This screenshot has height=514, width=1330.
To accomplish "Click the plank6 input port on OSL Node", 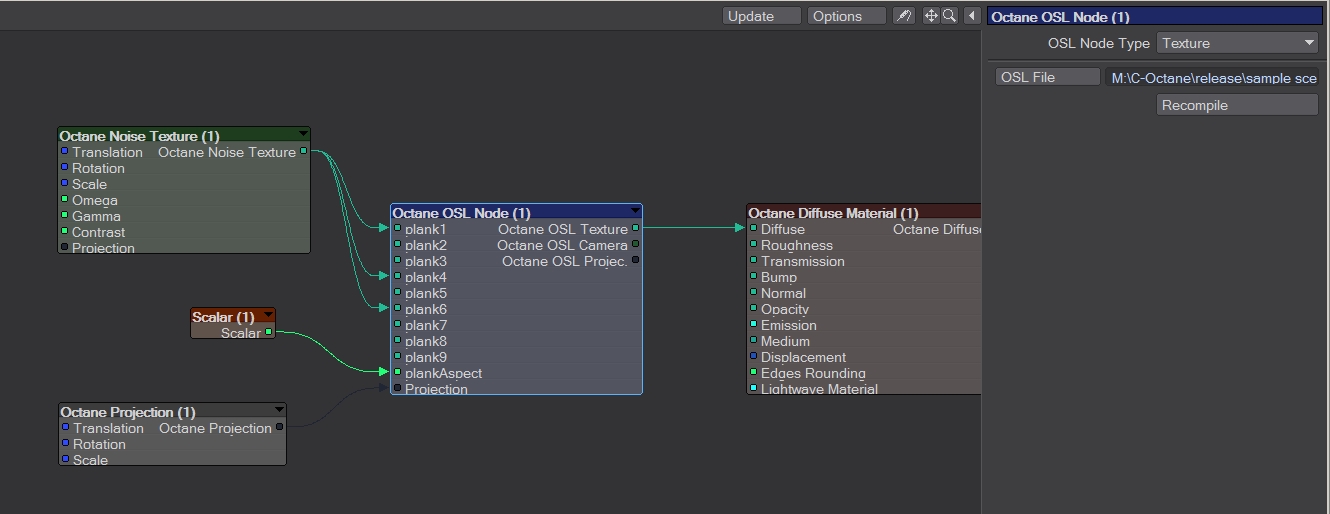I will pos(397,309).
